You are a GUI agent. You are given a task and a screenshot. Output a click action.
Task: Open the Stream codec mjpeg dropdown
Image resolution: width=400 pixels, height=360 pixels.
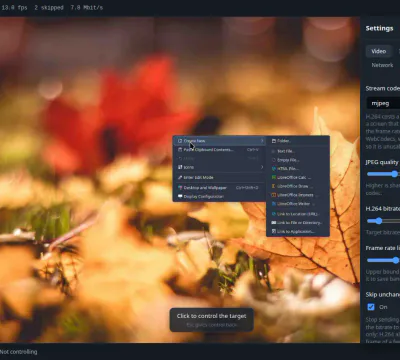coord(383,103)
